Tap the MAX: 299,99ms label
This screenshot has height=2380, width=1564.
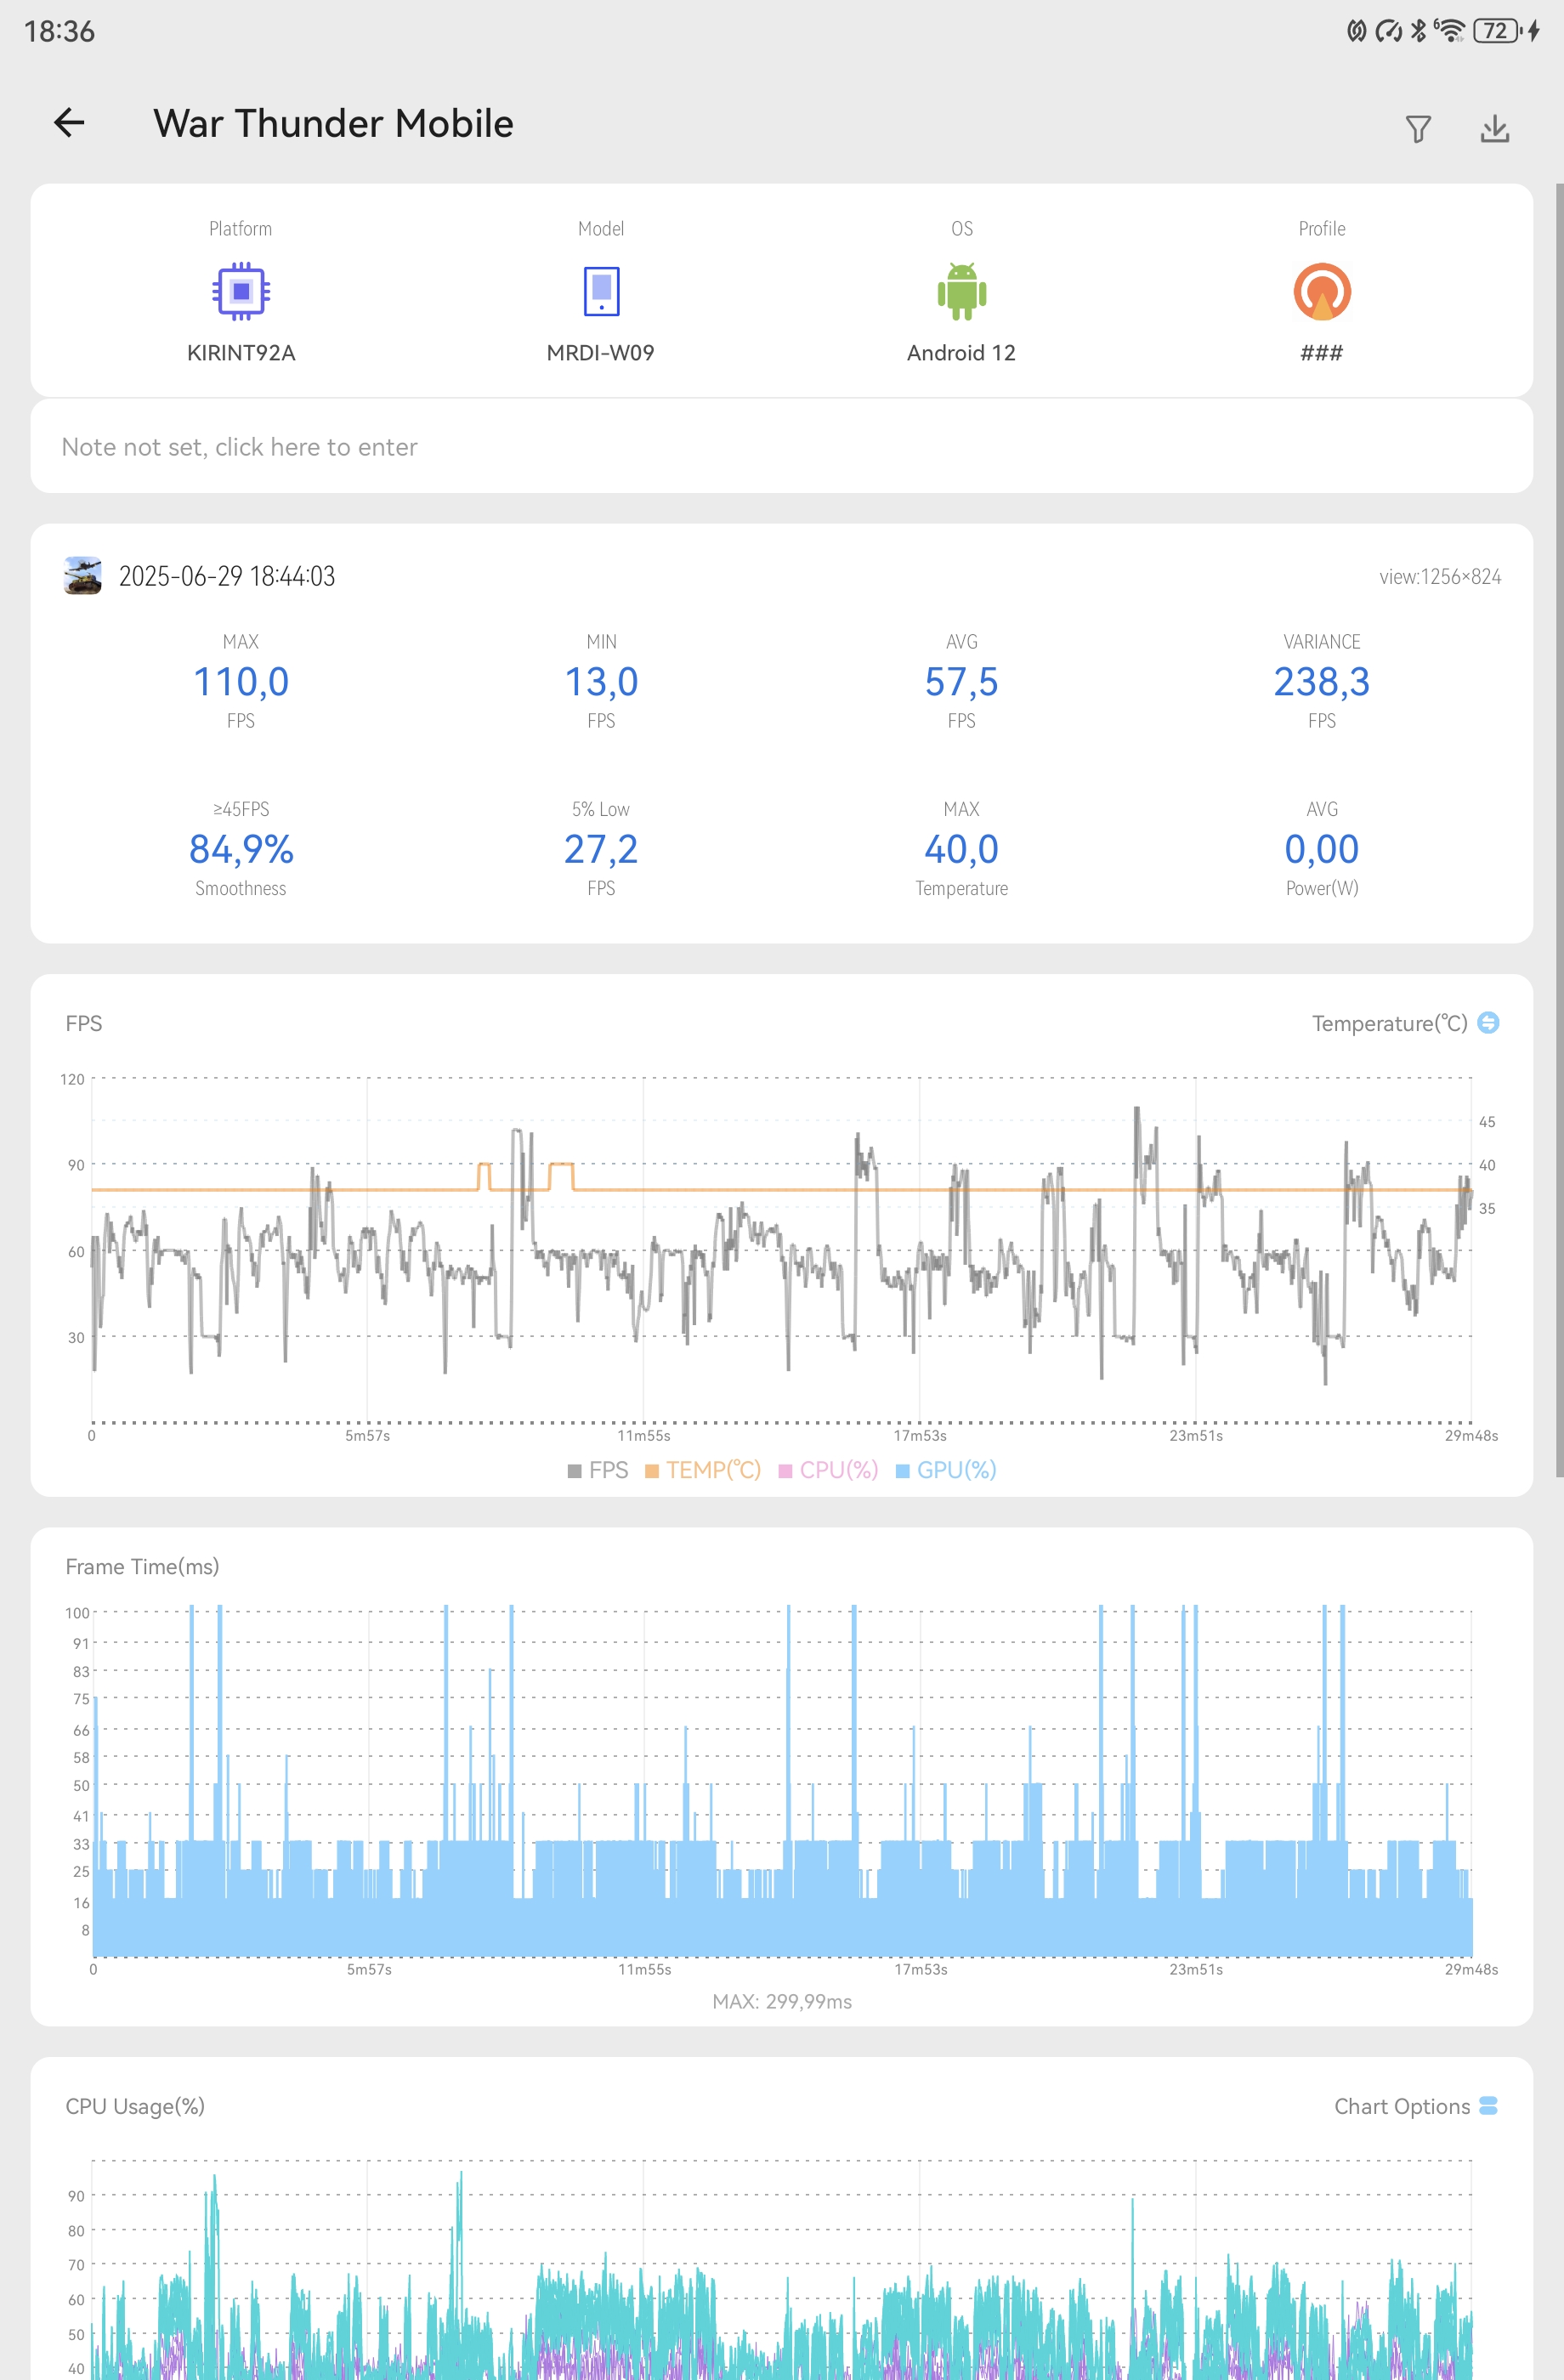tap(782, 2001)
